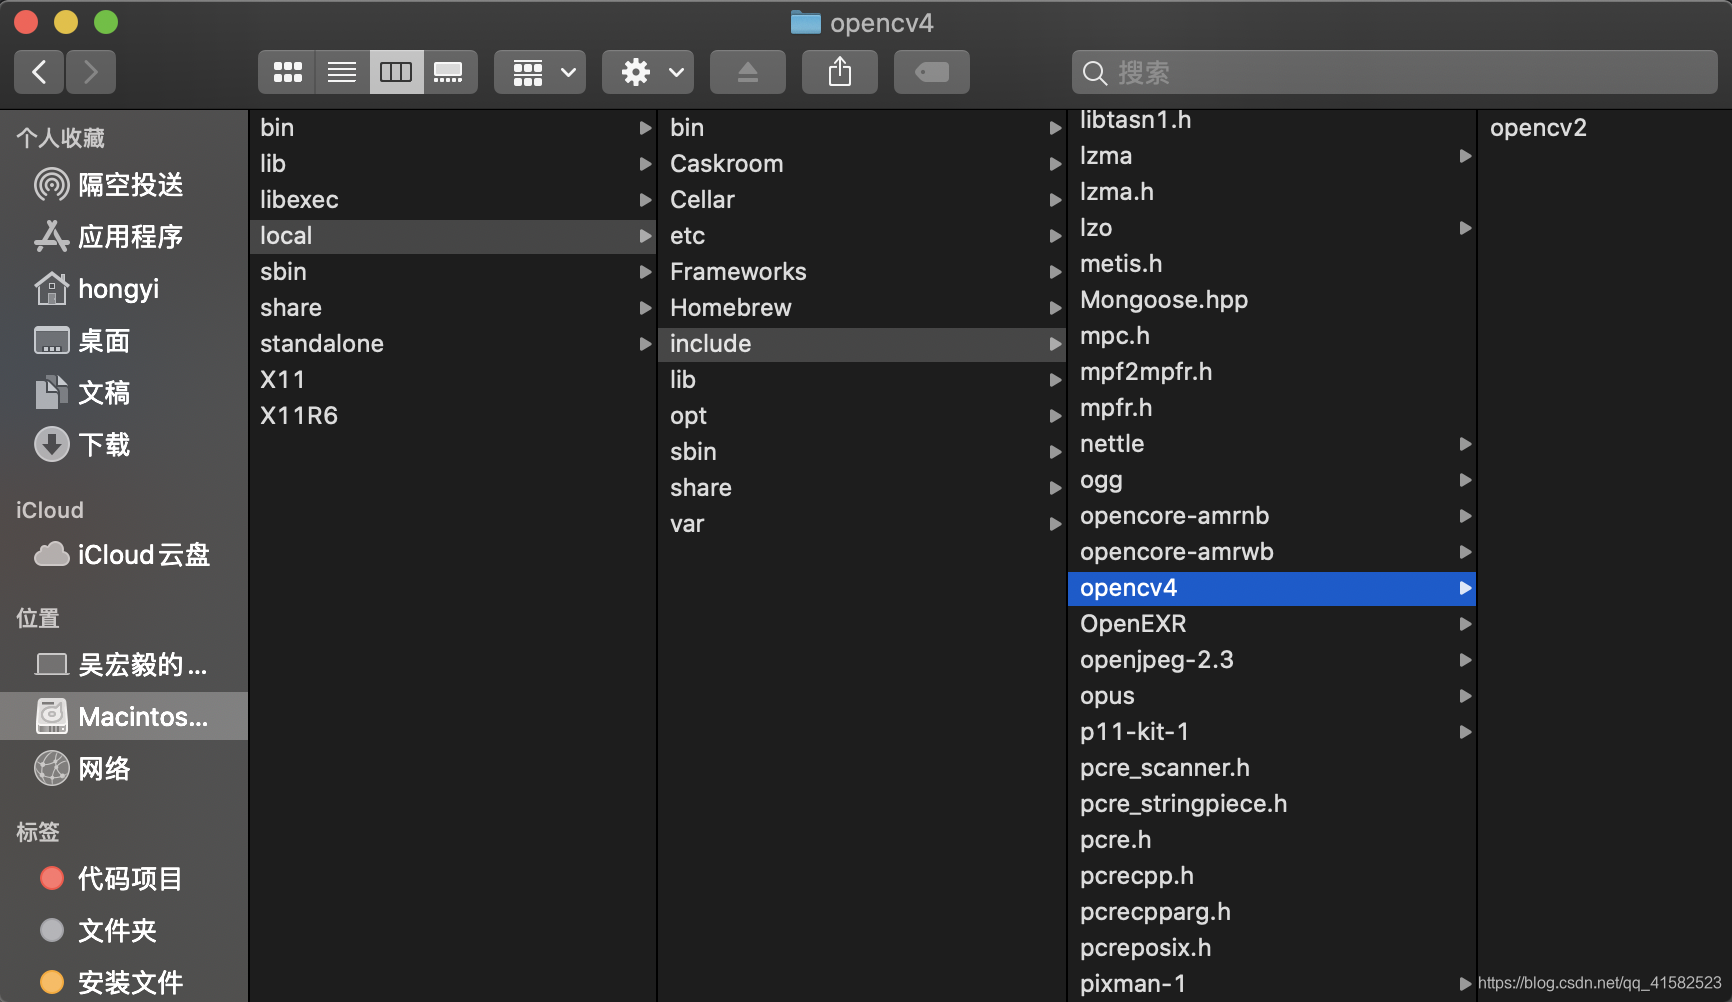Switch to gallery view
The width and height of the screenshot is (1732, 1002).
coord(450,72)
